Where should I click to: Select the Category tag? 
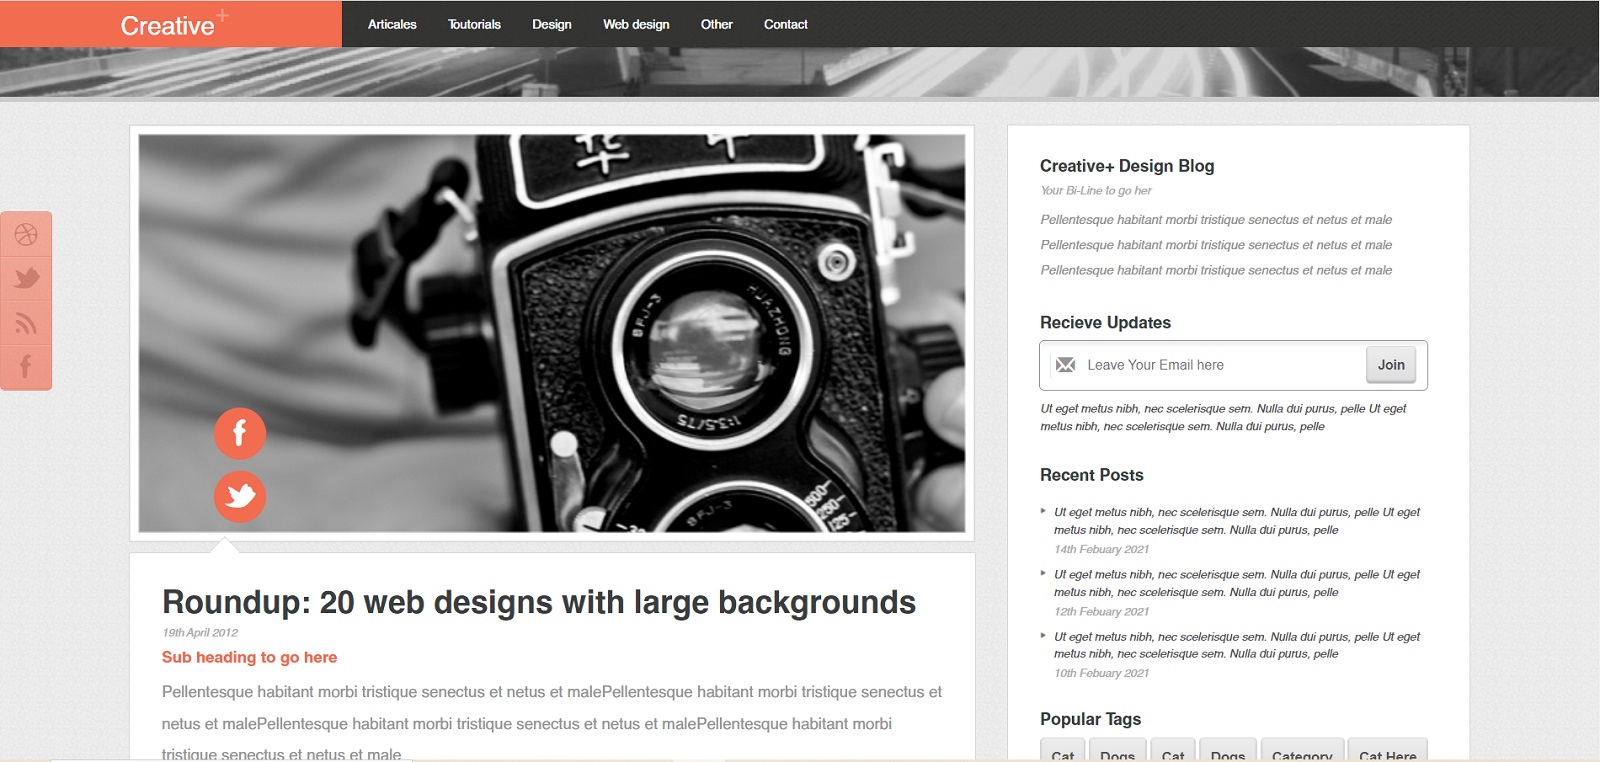click(x=1302, y=751)
